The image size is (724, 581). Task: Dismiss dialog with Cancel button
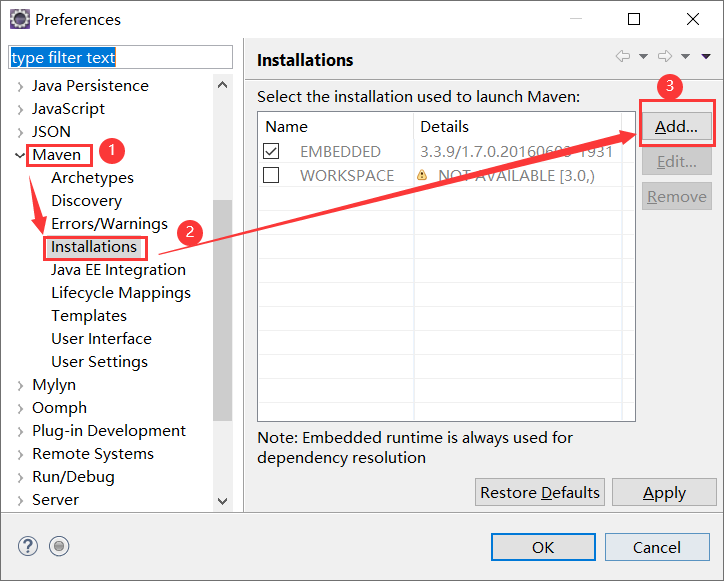click(657, 547)
